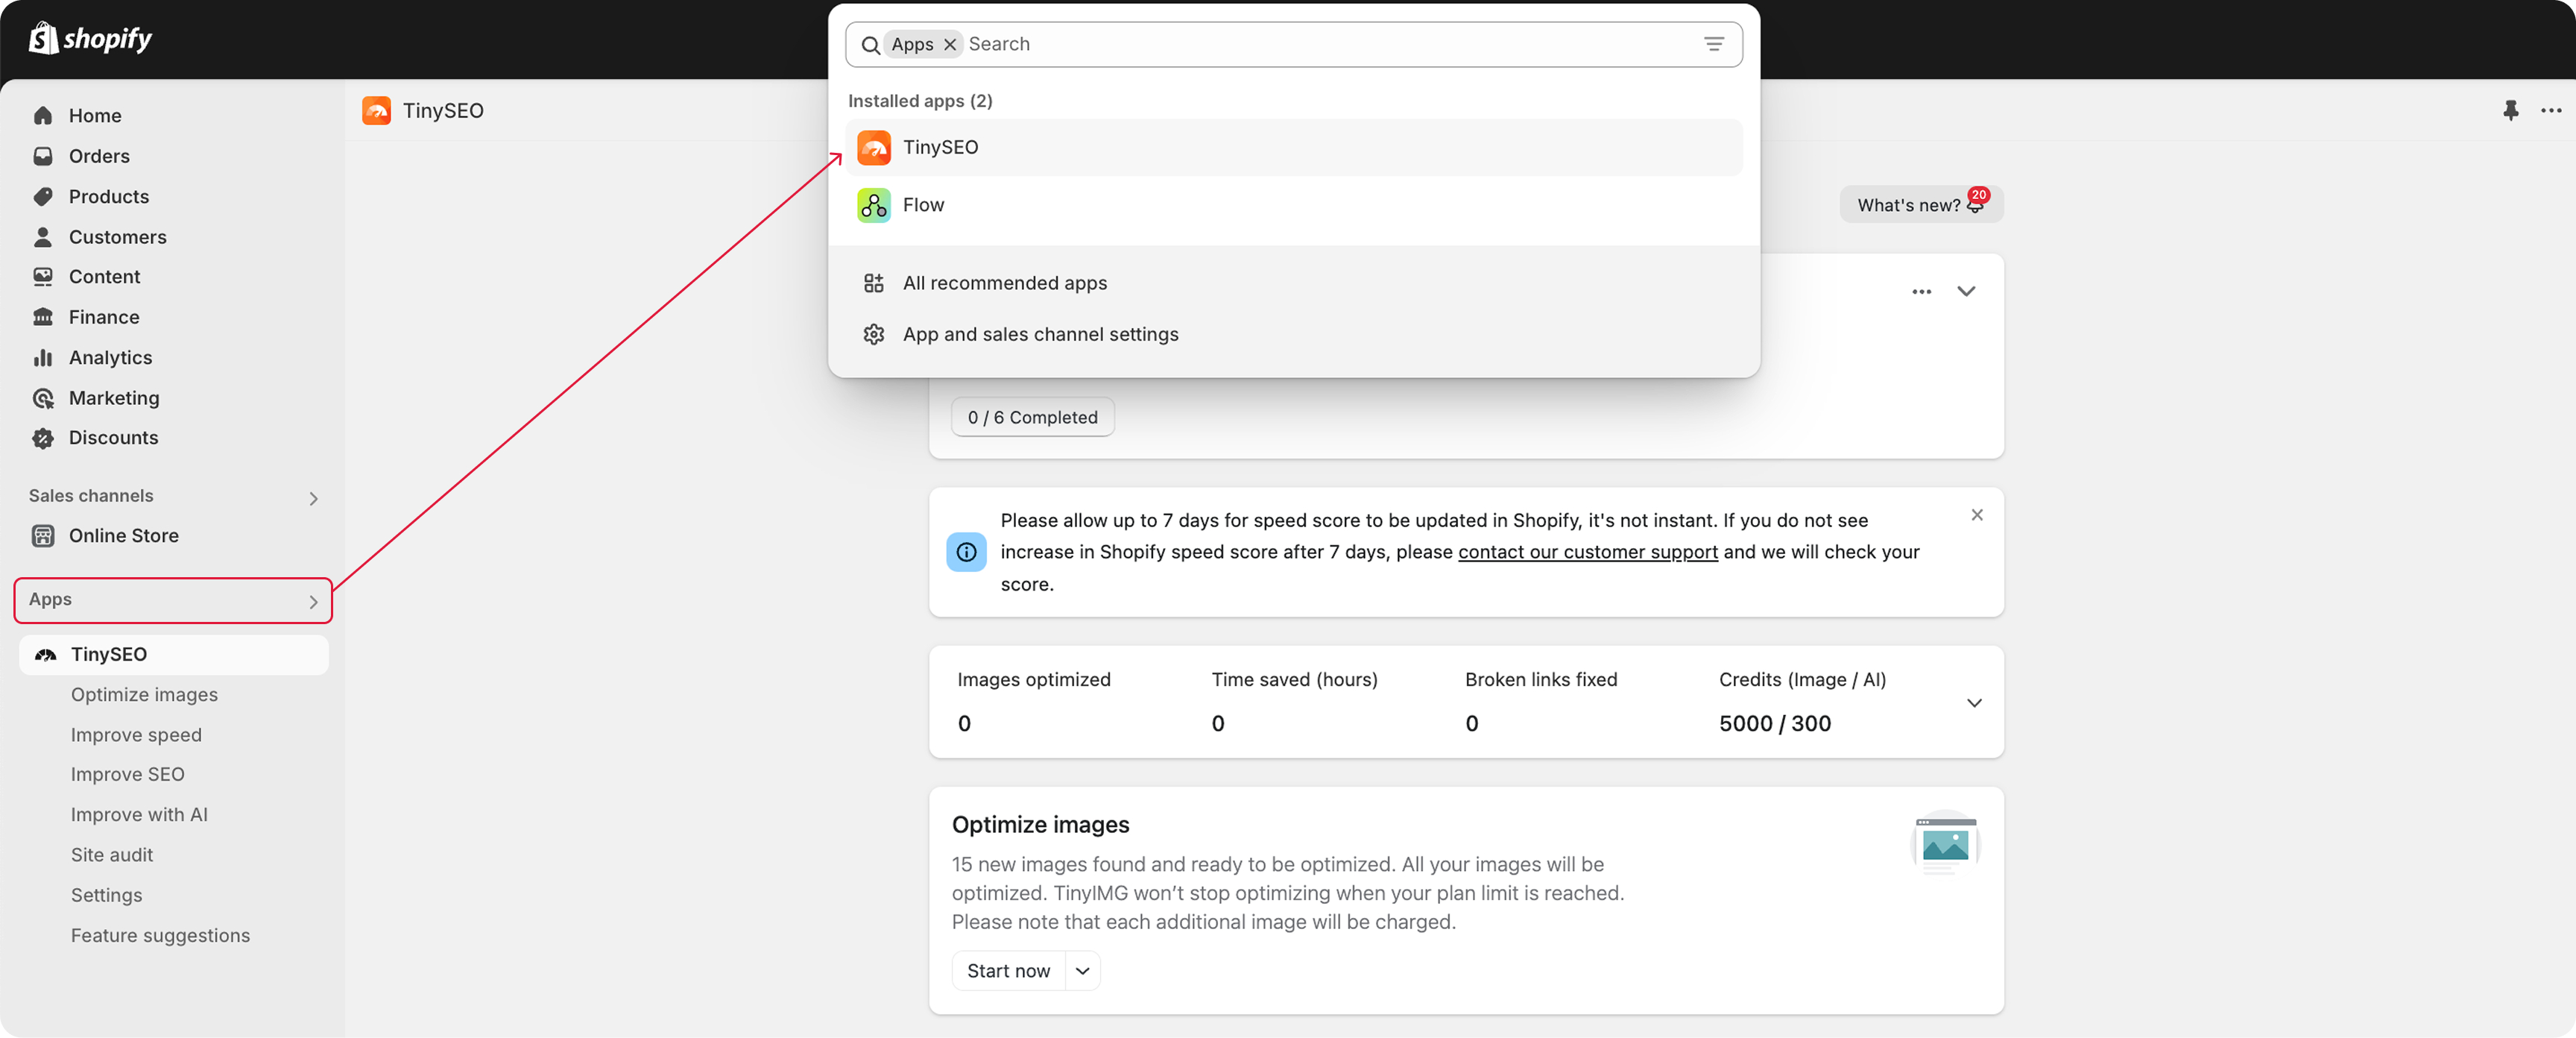Expand the Credits details chevron
The height and width of the screenshot is (1038, 2576).
coord(1974,703)
